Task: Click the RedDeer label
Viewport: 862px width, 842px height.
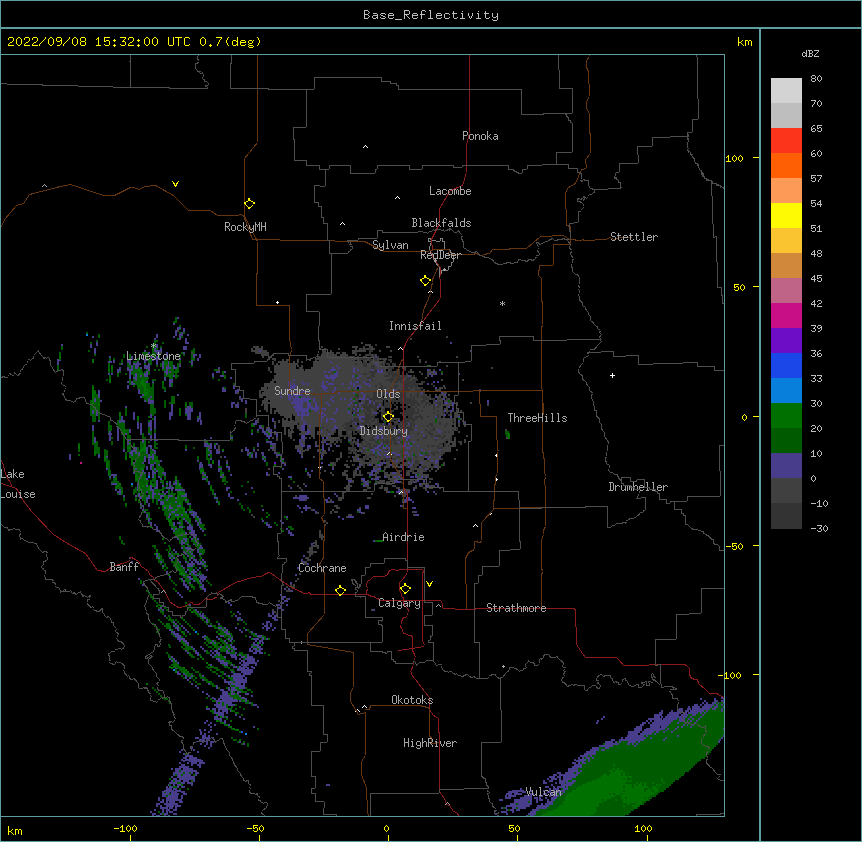Action: click(440, 255)
